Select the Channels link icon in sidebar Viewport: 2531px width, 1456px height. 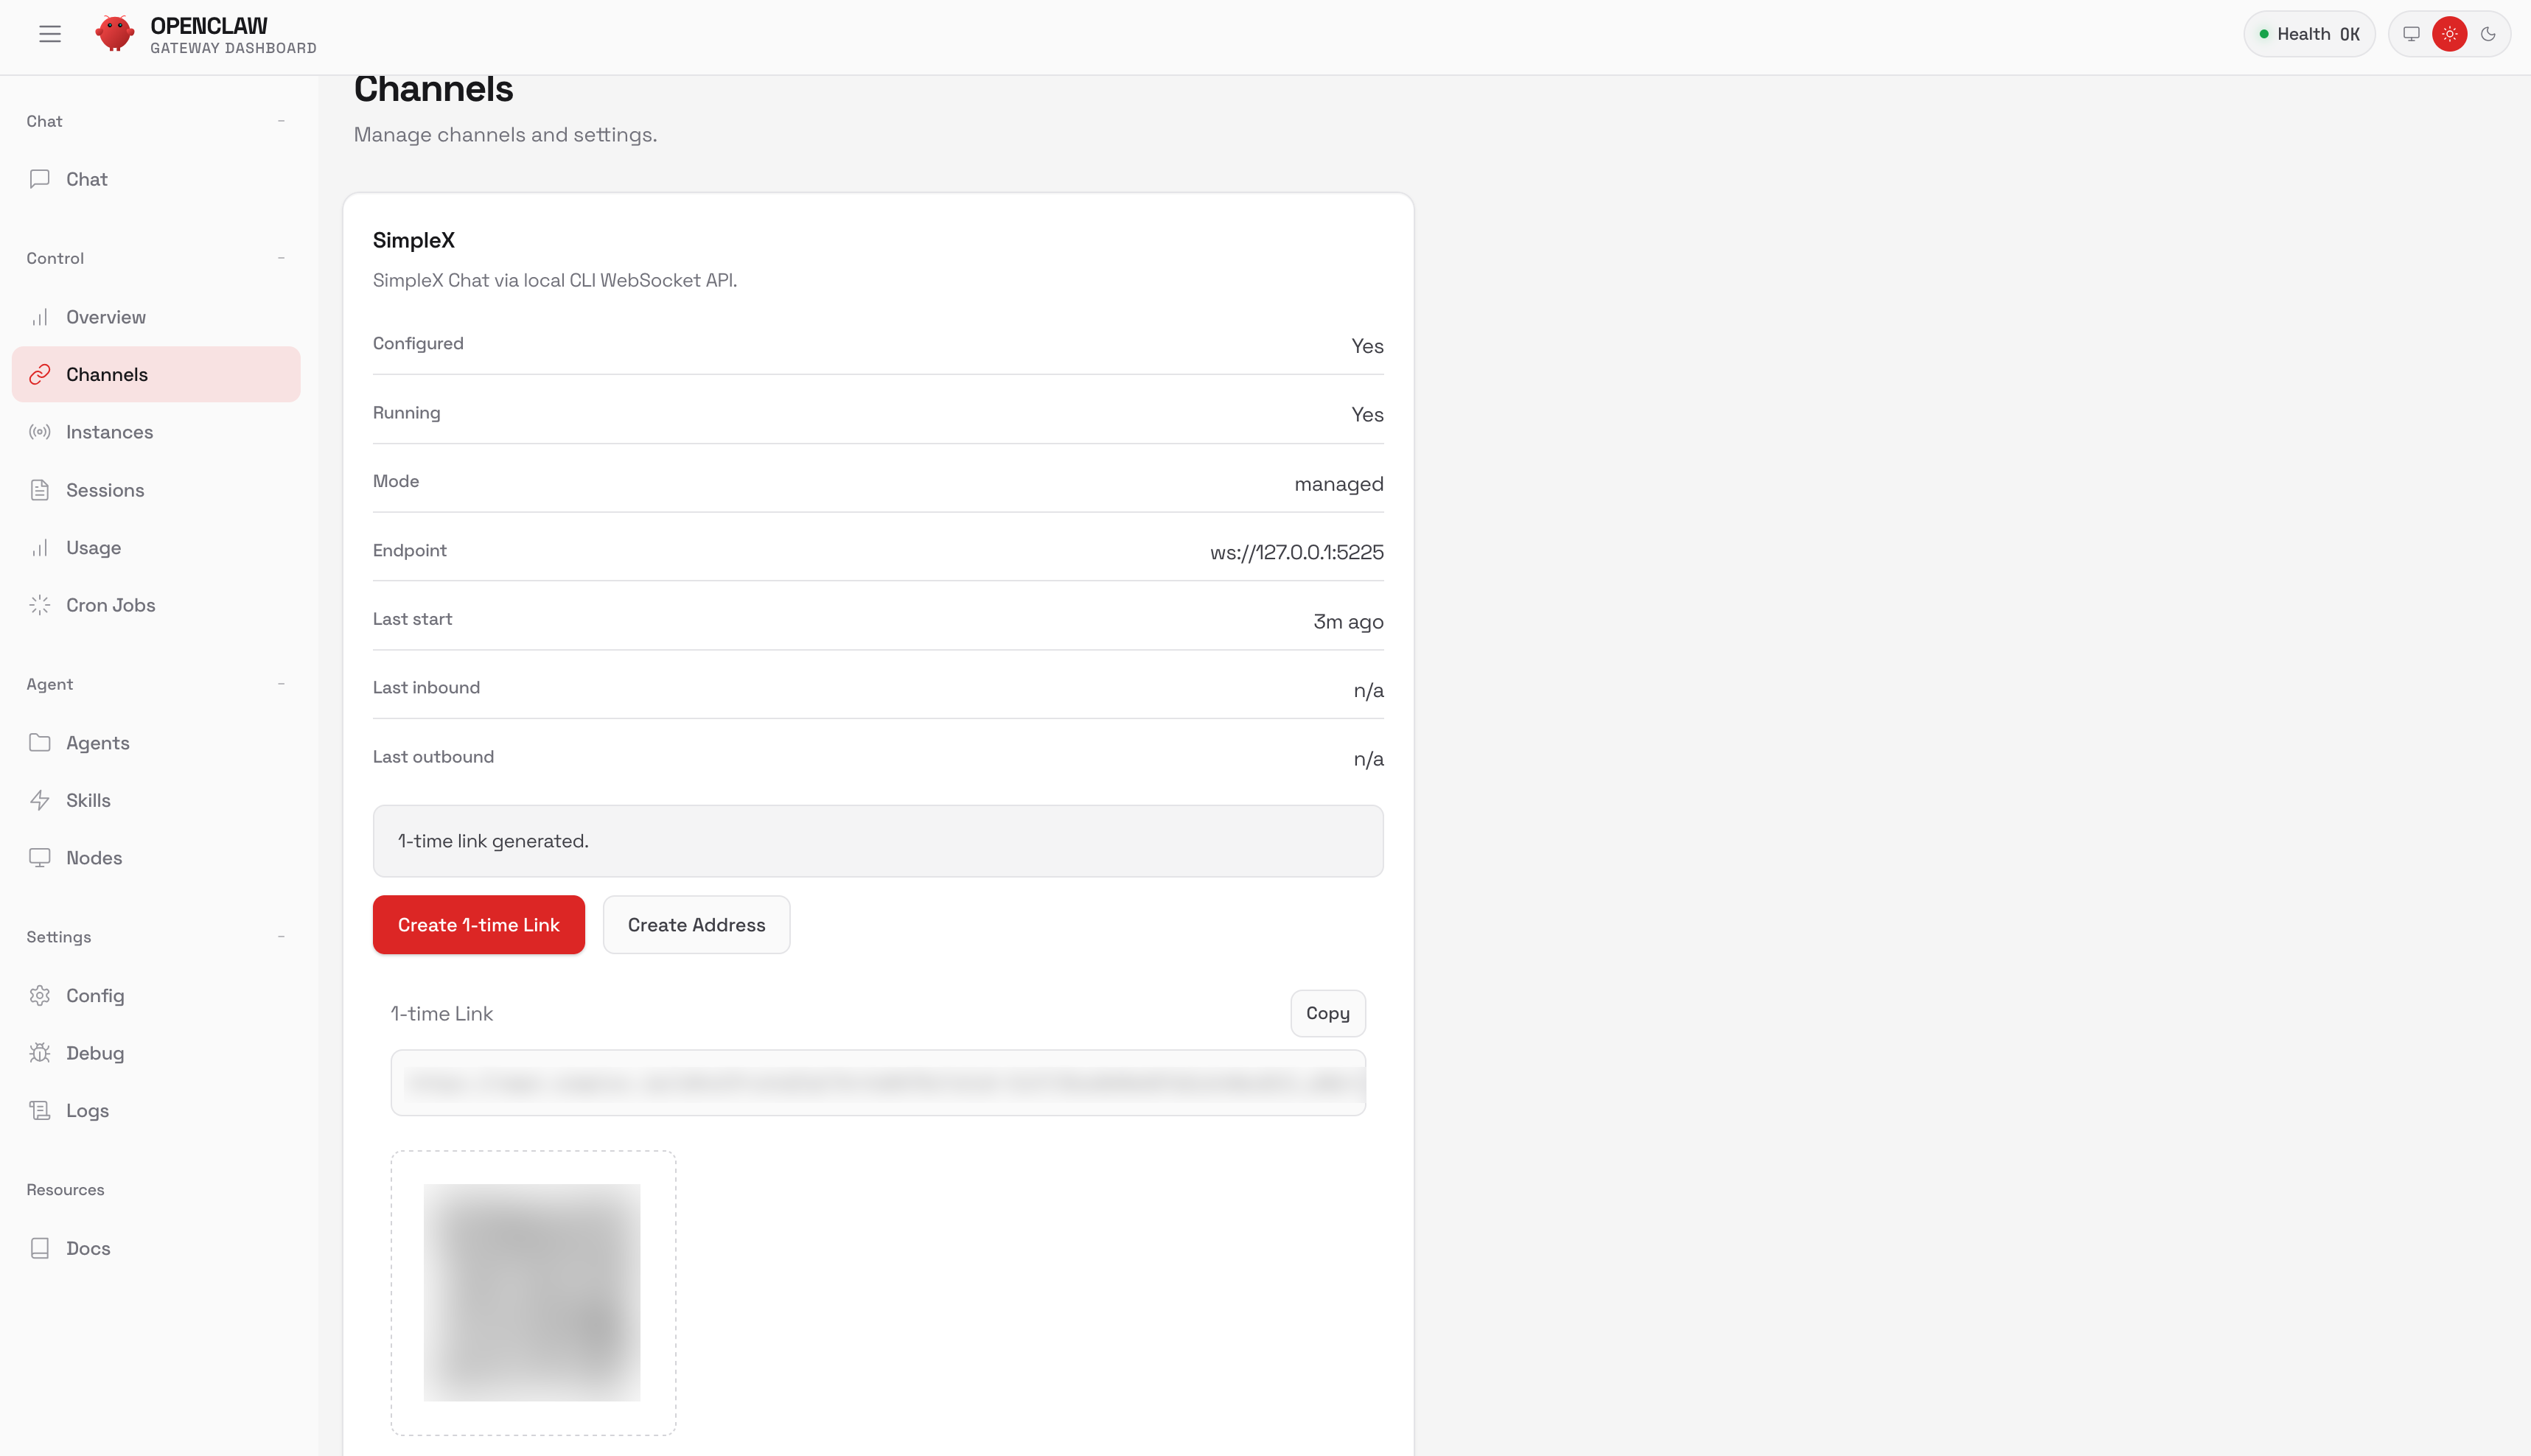[x=40, y=374]
